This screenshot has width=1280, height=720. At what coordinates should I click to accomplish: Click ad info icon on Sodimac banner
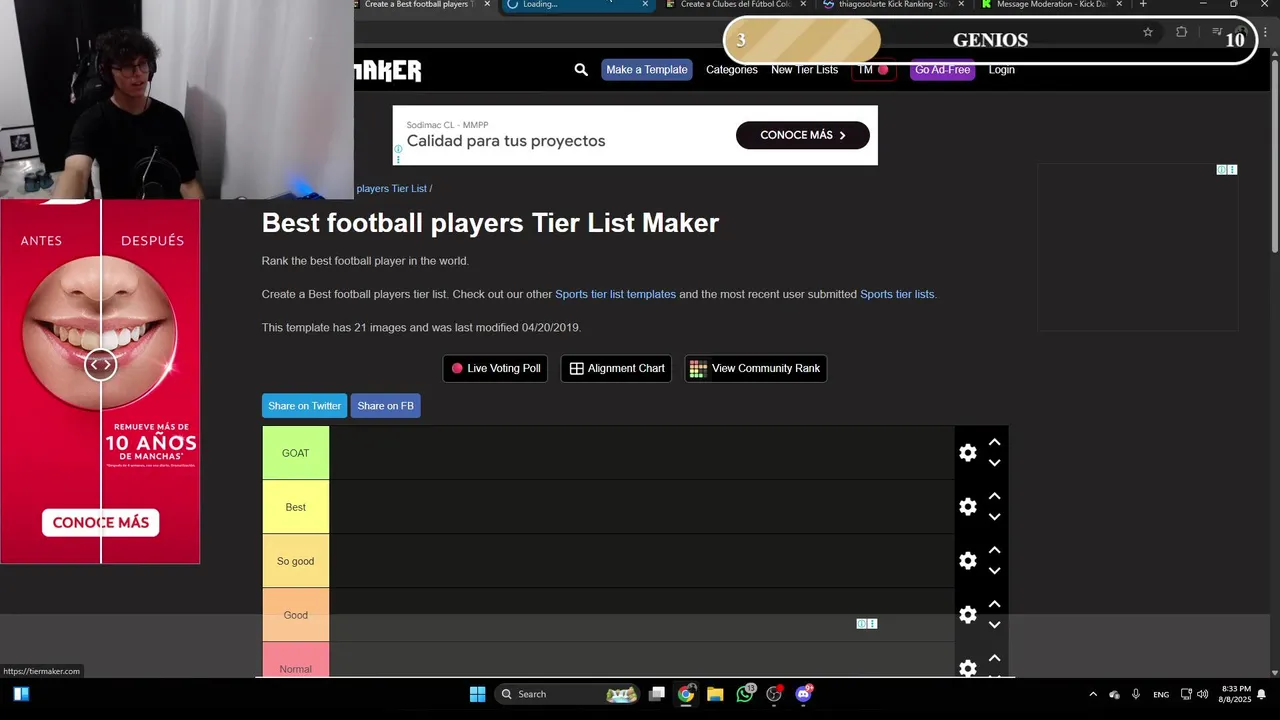(398, 150)
